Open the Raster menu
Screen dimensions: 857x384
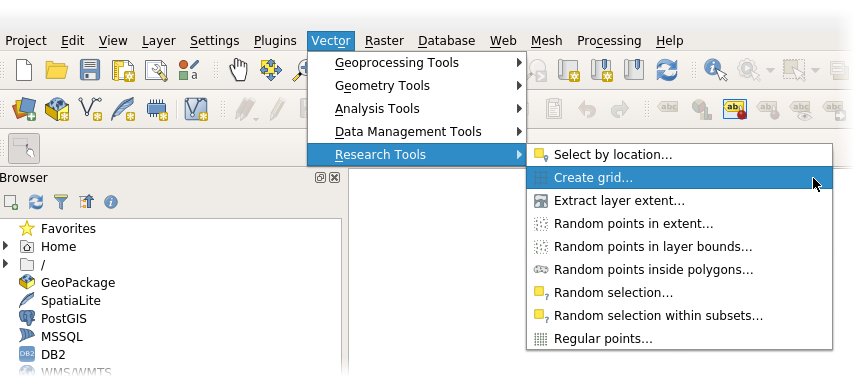coord(384,41)
